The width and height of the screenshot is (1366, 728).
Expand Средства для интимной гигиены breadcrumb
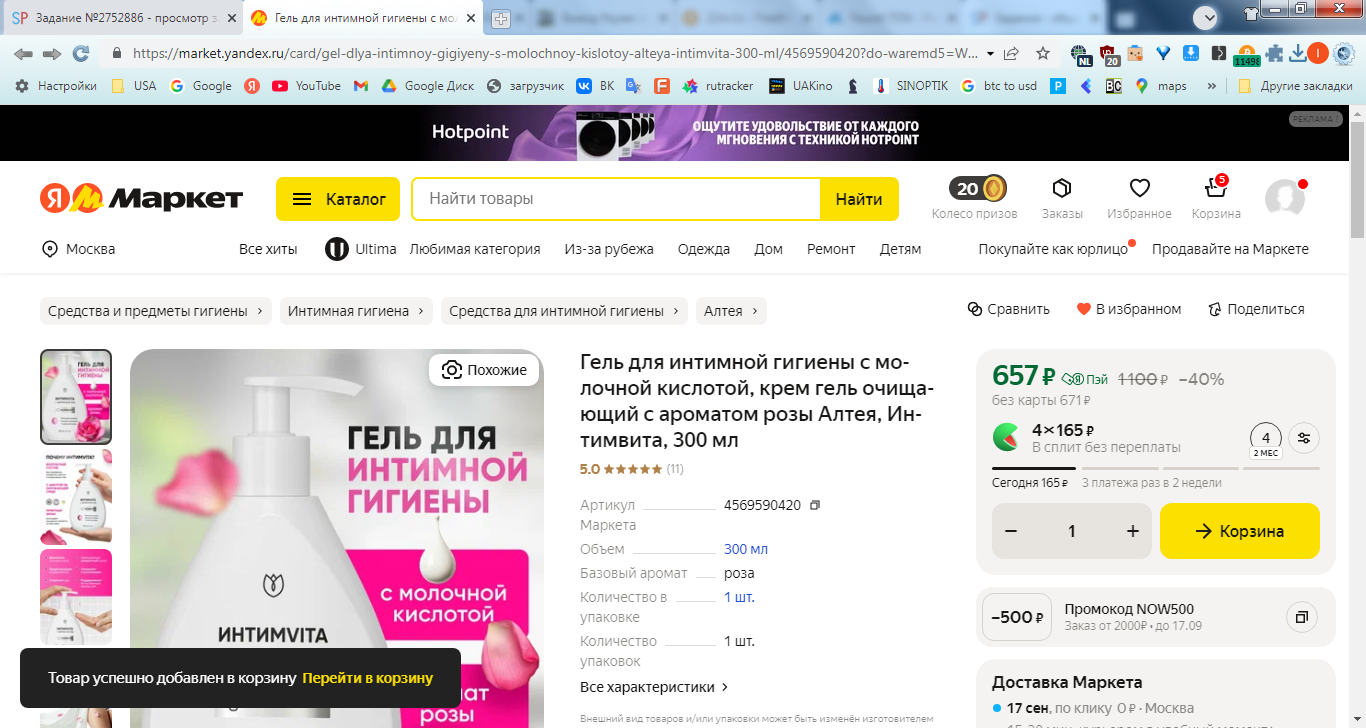(x=564, y=311)
